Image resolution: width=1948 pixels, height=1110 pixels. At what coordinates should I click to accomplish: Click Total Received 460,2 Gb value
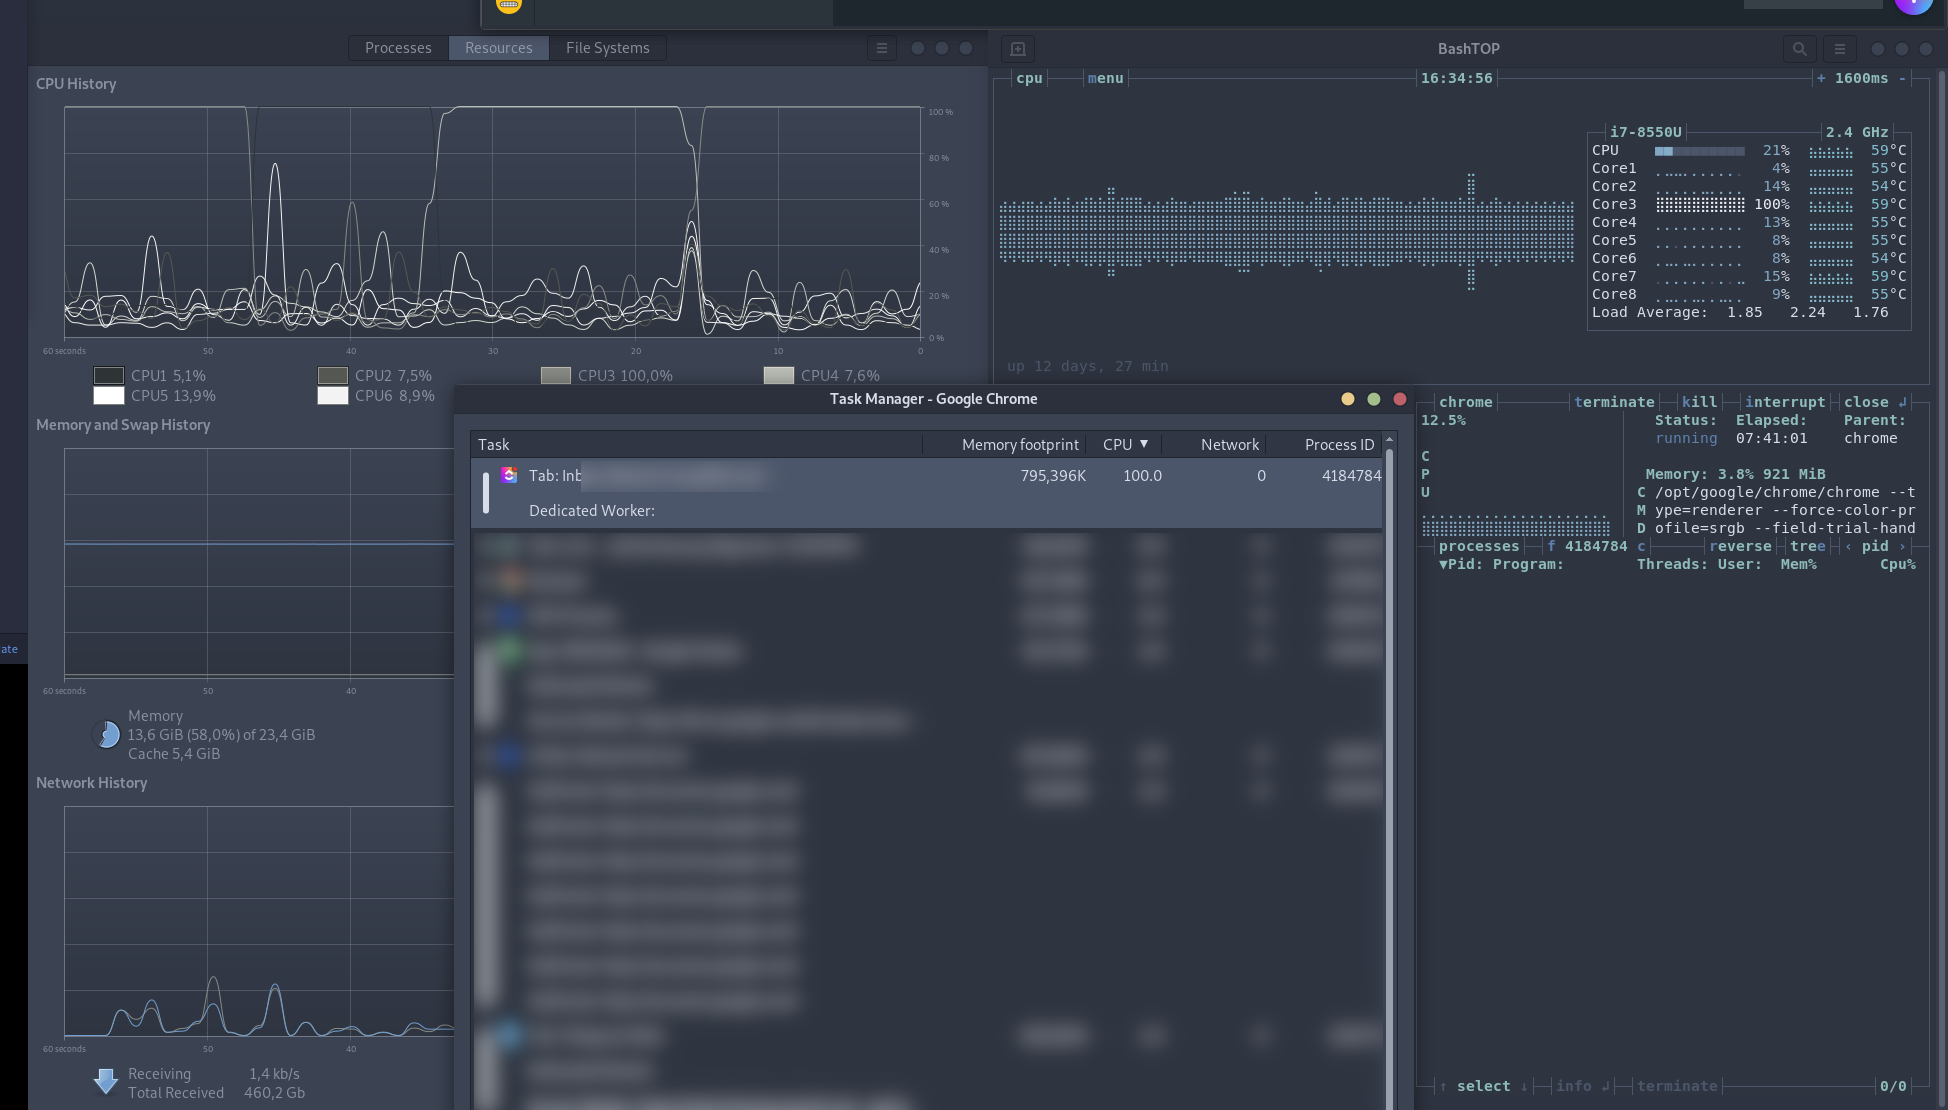pyautogui.click(x=274, y=1093)
